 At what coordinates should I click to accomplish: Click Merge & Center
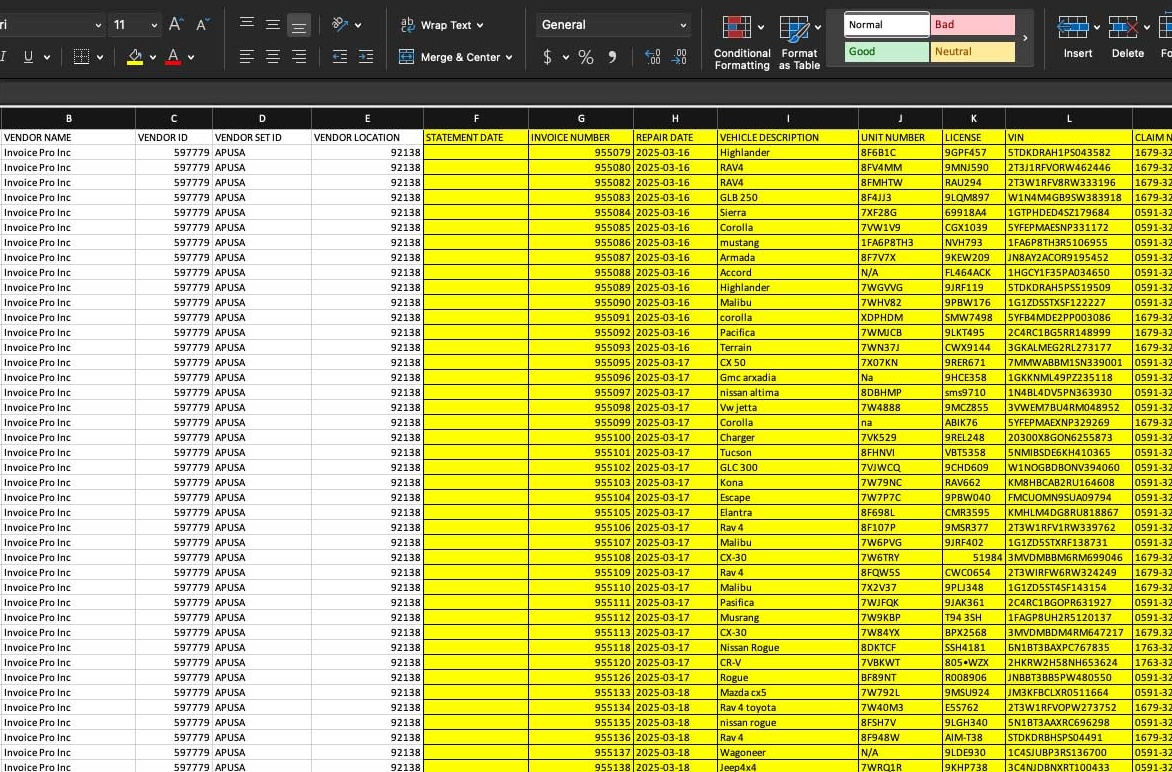449,57
